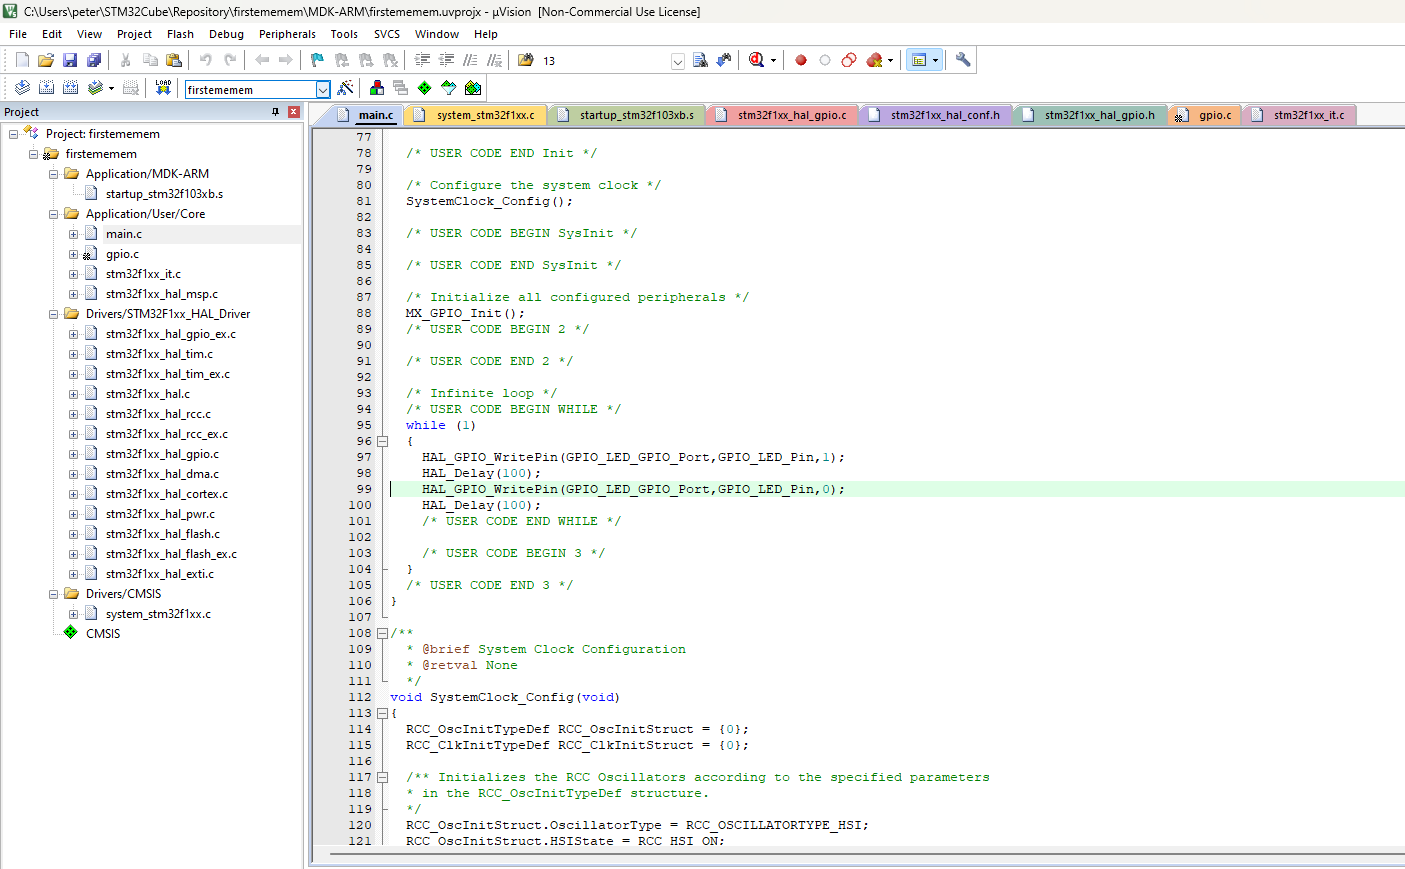
Task: Open Options for Target with magic wand icon
Action: (x=345, y=88)
